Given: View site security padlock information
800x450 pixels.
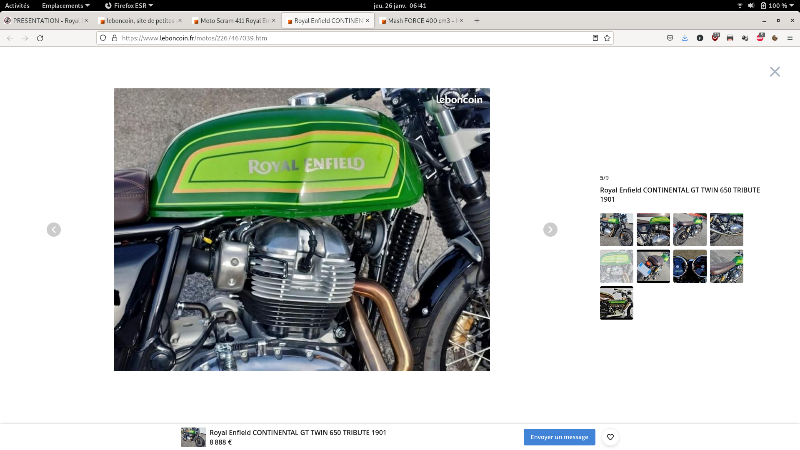Looking at the screenshot, I should tap(114, 38).
